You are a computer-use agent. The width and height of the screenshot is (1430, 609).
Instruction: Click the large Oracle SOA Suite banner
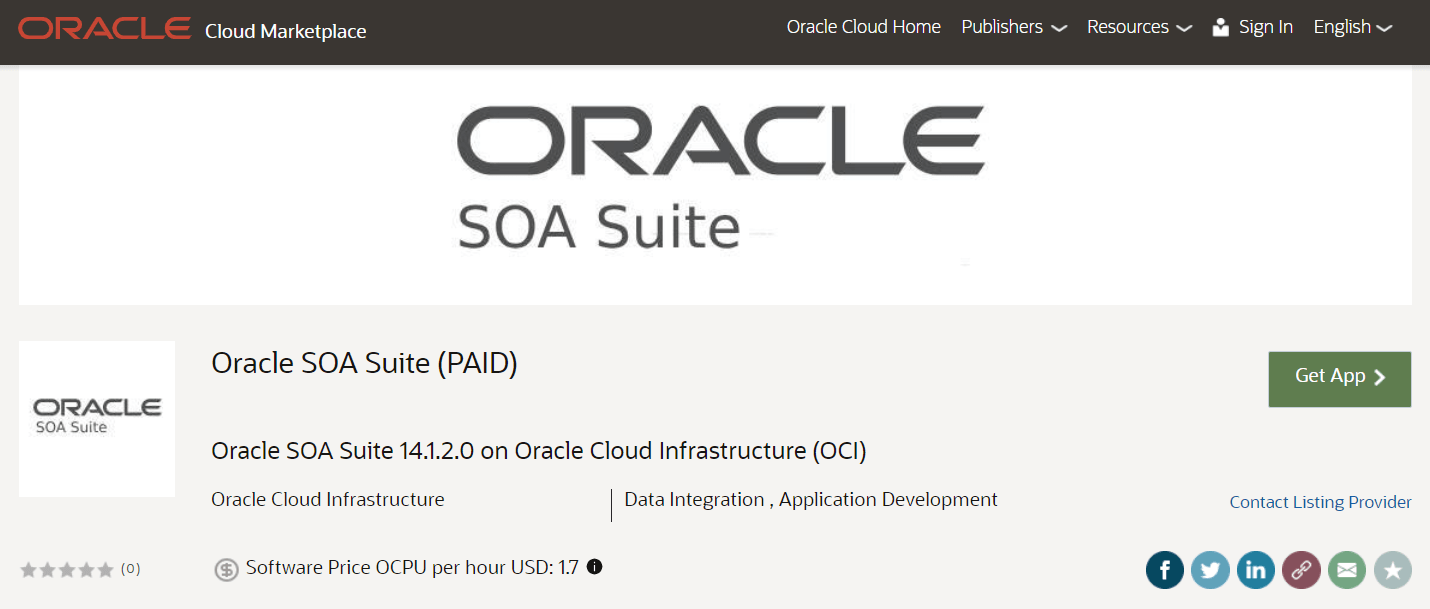point(715,185)
